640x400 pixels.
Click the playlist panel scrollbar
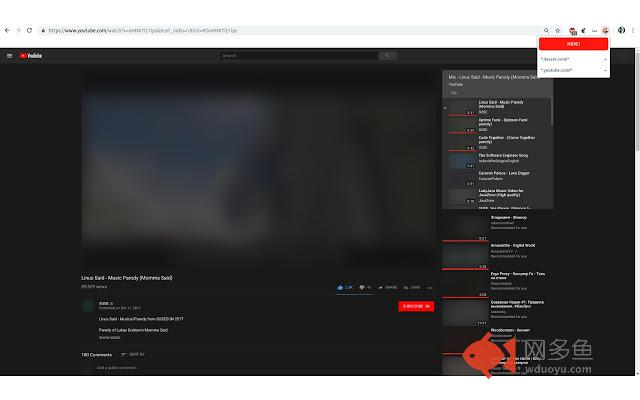tap(552, 111)
